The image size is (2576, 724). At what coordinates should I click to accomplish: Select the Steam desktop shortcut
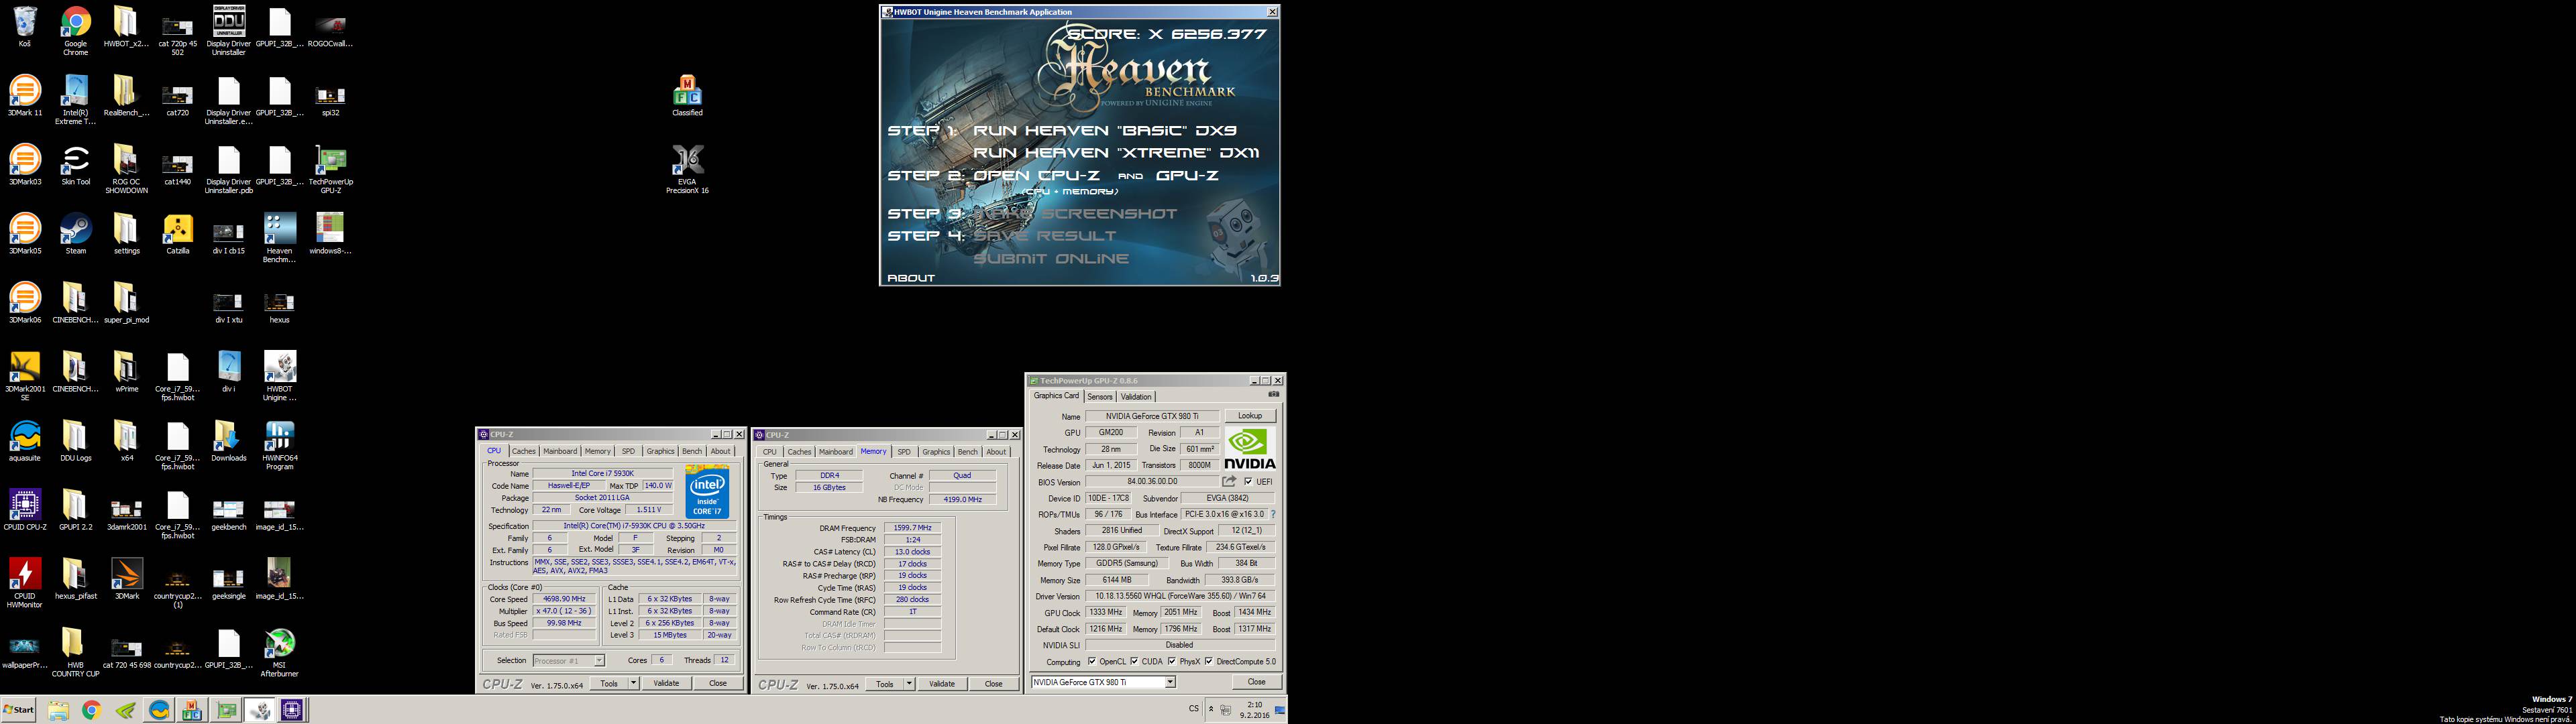pos(76,234)
